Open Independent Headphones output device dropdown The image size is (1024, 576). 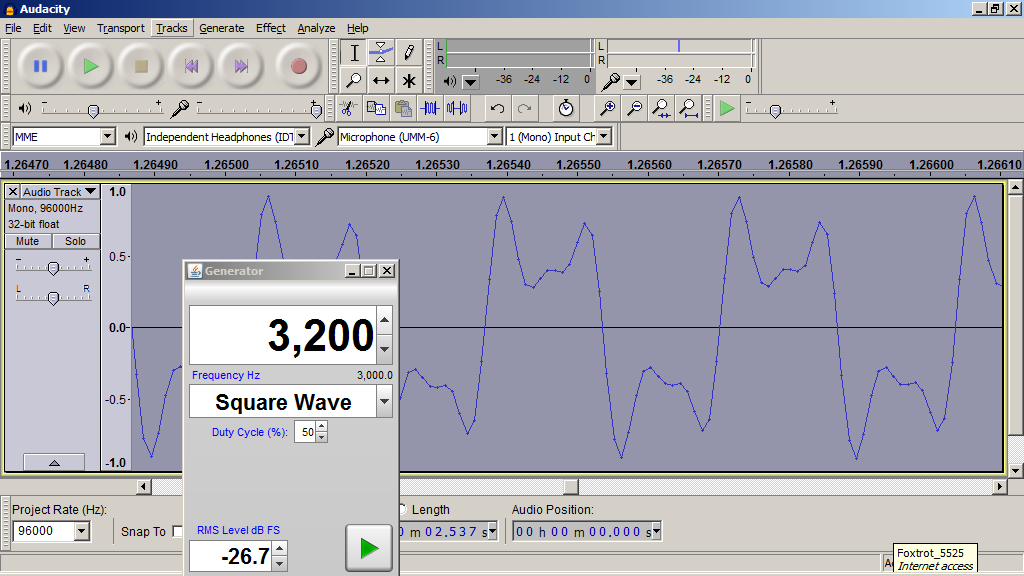(x=302, y=136)
